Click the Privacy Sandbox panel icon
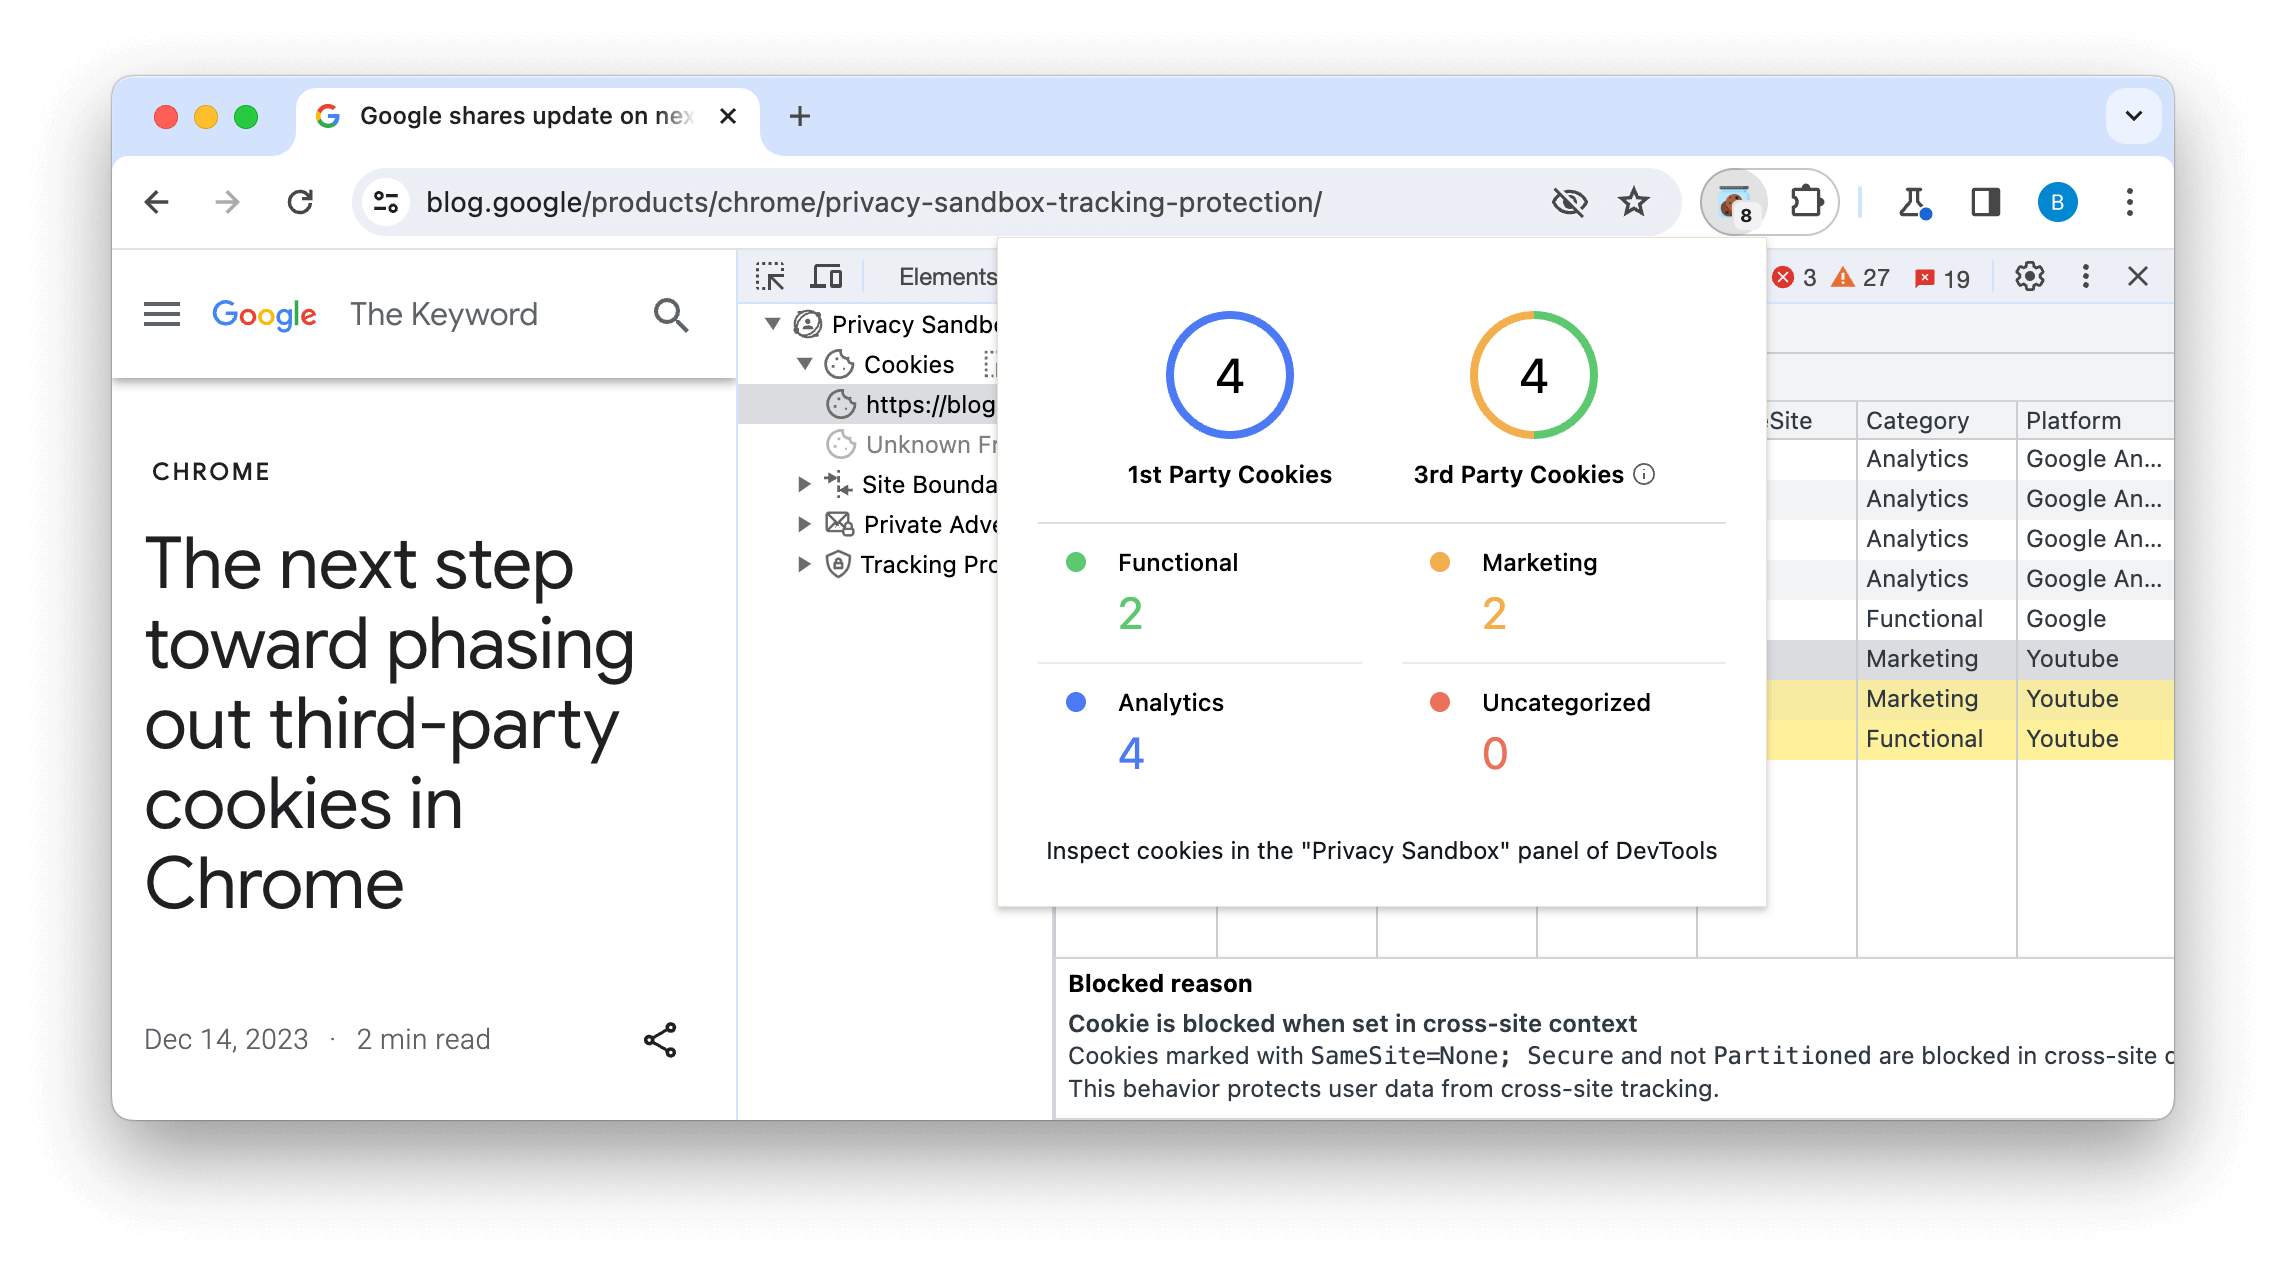 click(x=807, y=323)
